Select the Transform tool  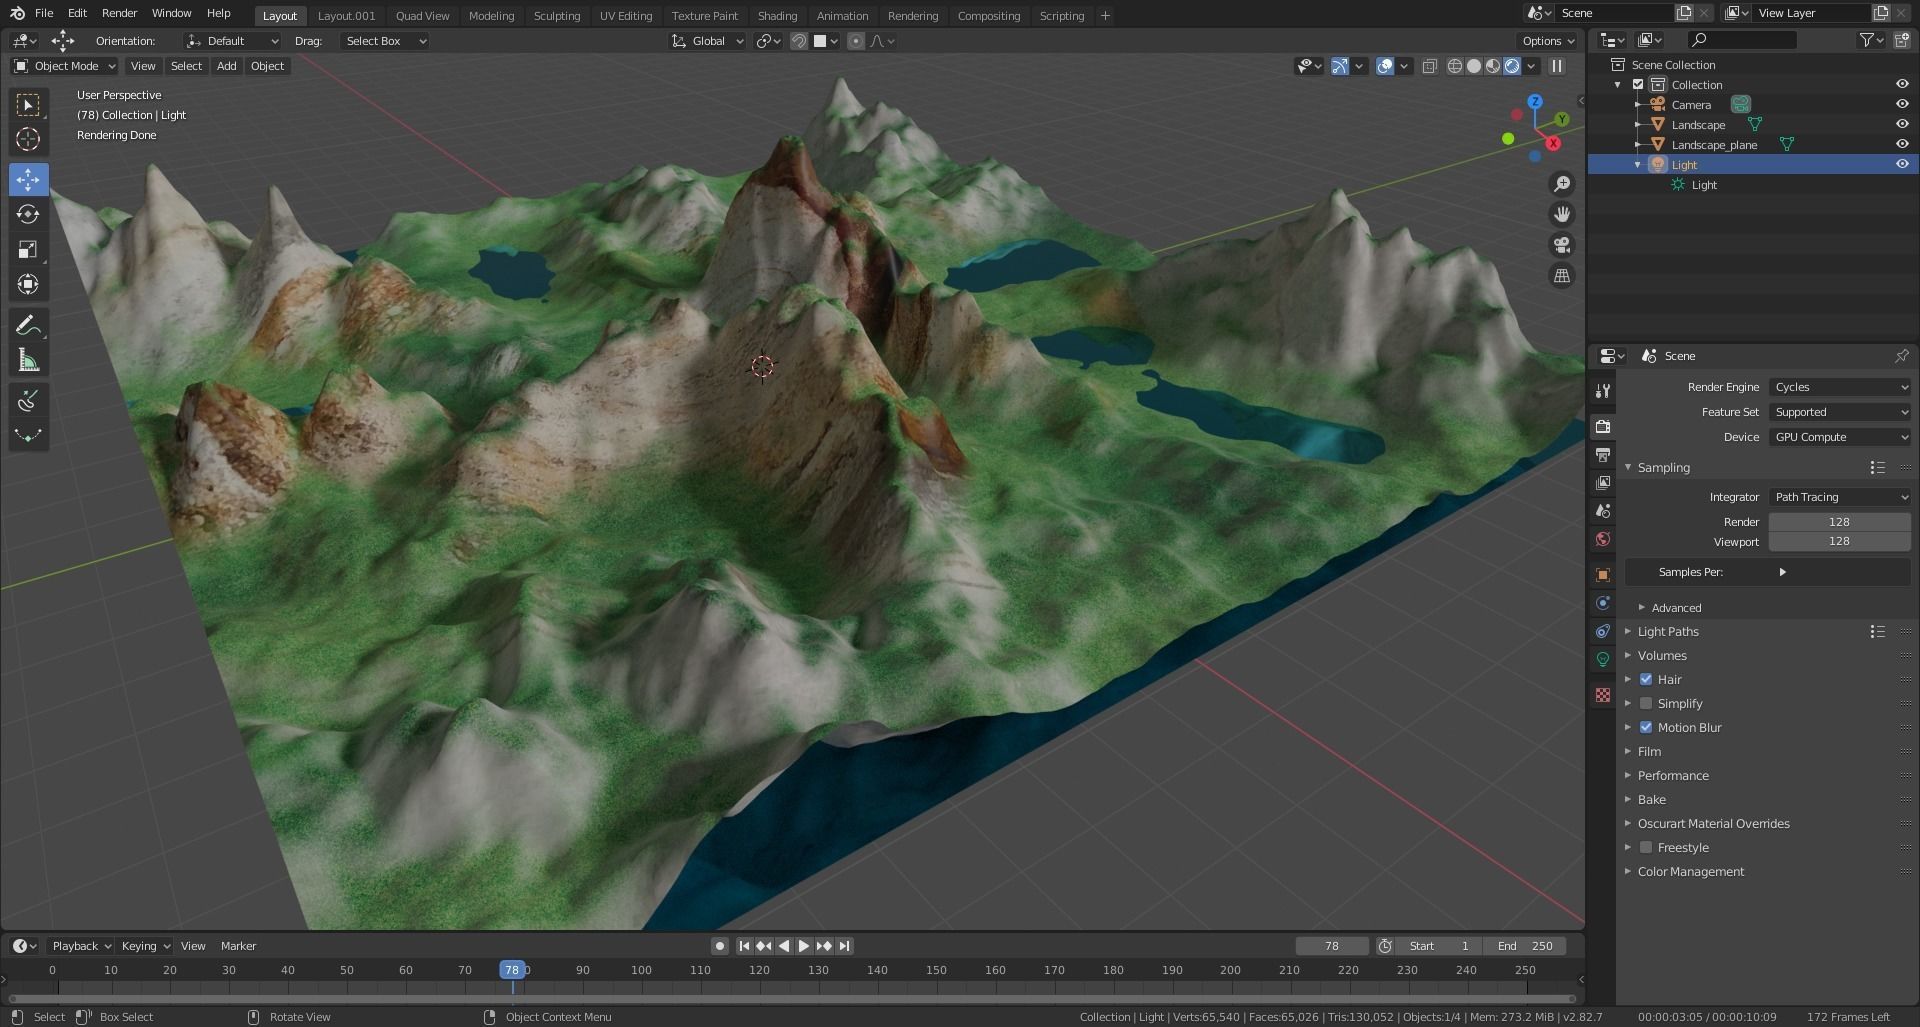(28, 284)
